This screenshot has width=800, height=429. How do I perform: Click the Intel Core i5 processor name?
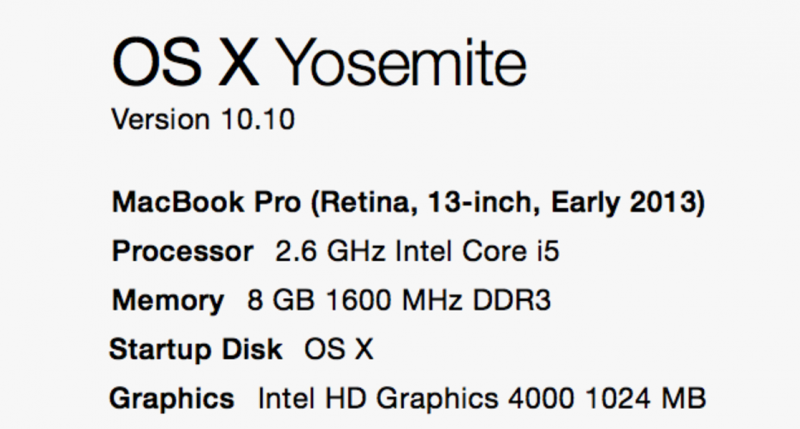click(478, 251)
